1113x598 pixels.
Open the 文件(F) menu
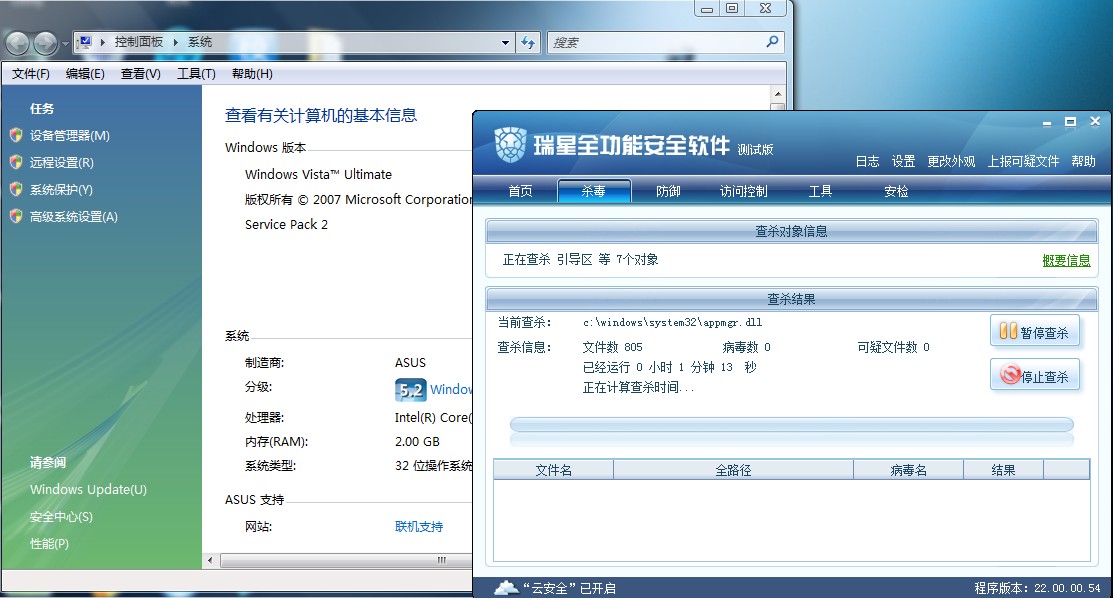(31, 74)
